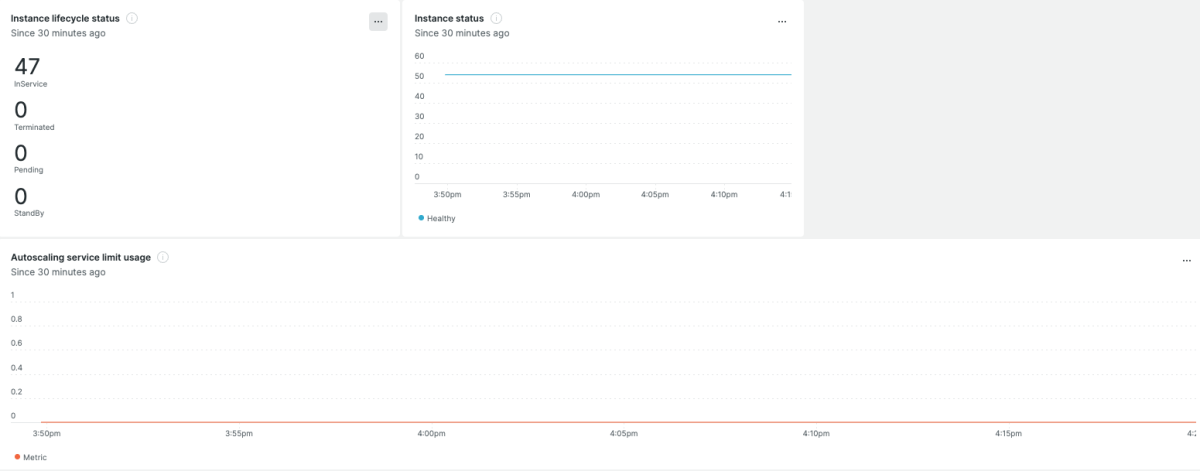Image resolution: width=1200 pixels, height=471 pixels.
Task: Click the orange Metric legend dot
Action: [x=17, y=457]
